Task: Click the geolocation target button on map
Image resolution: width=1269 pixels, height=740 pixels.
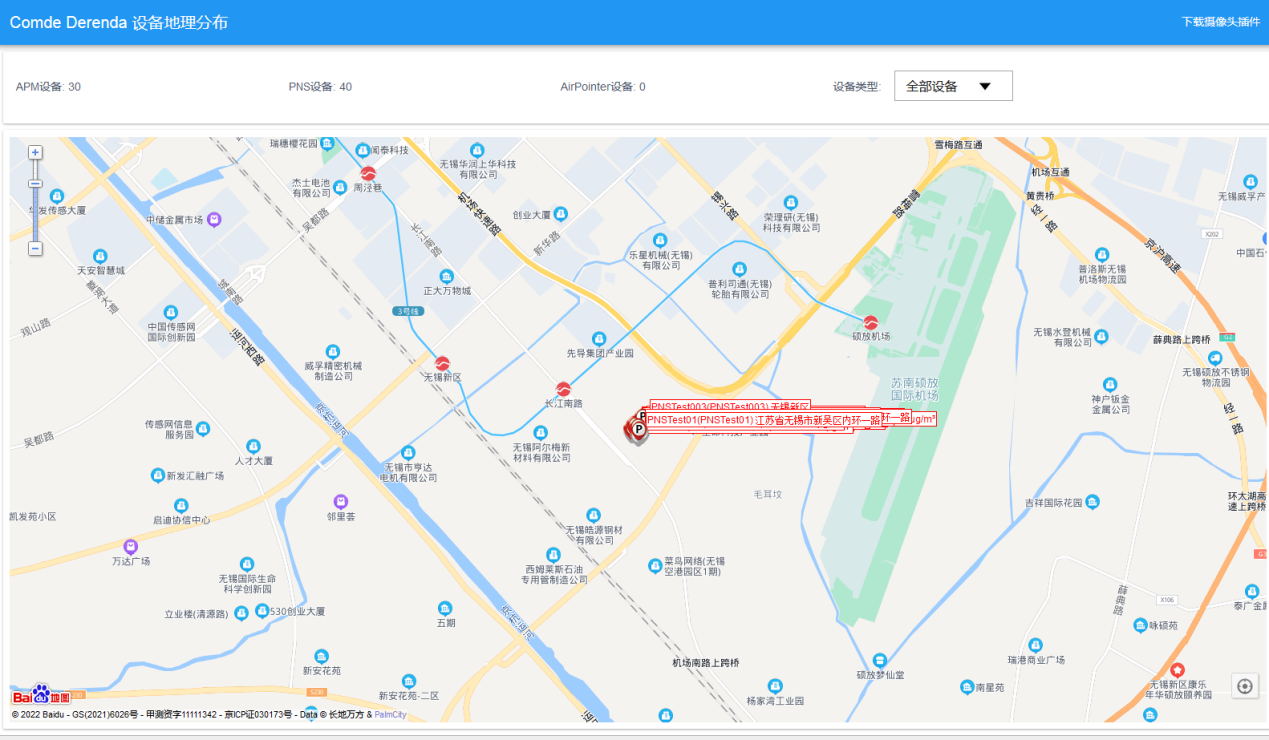Action: pyautogui.click(x=1244, y=686)
